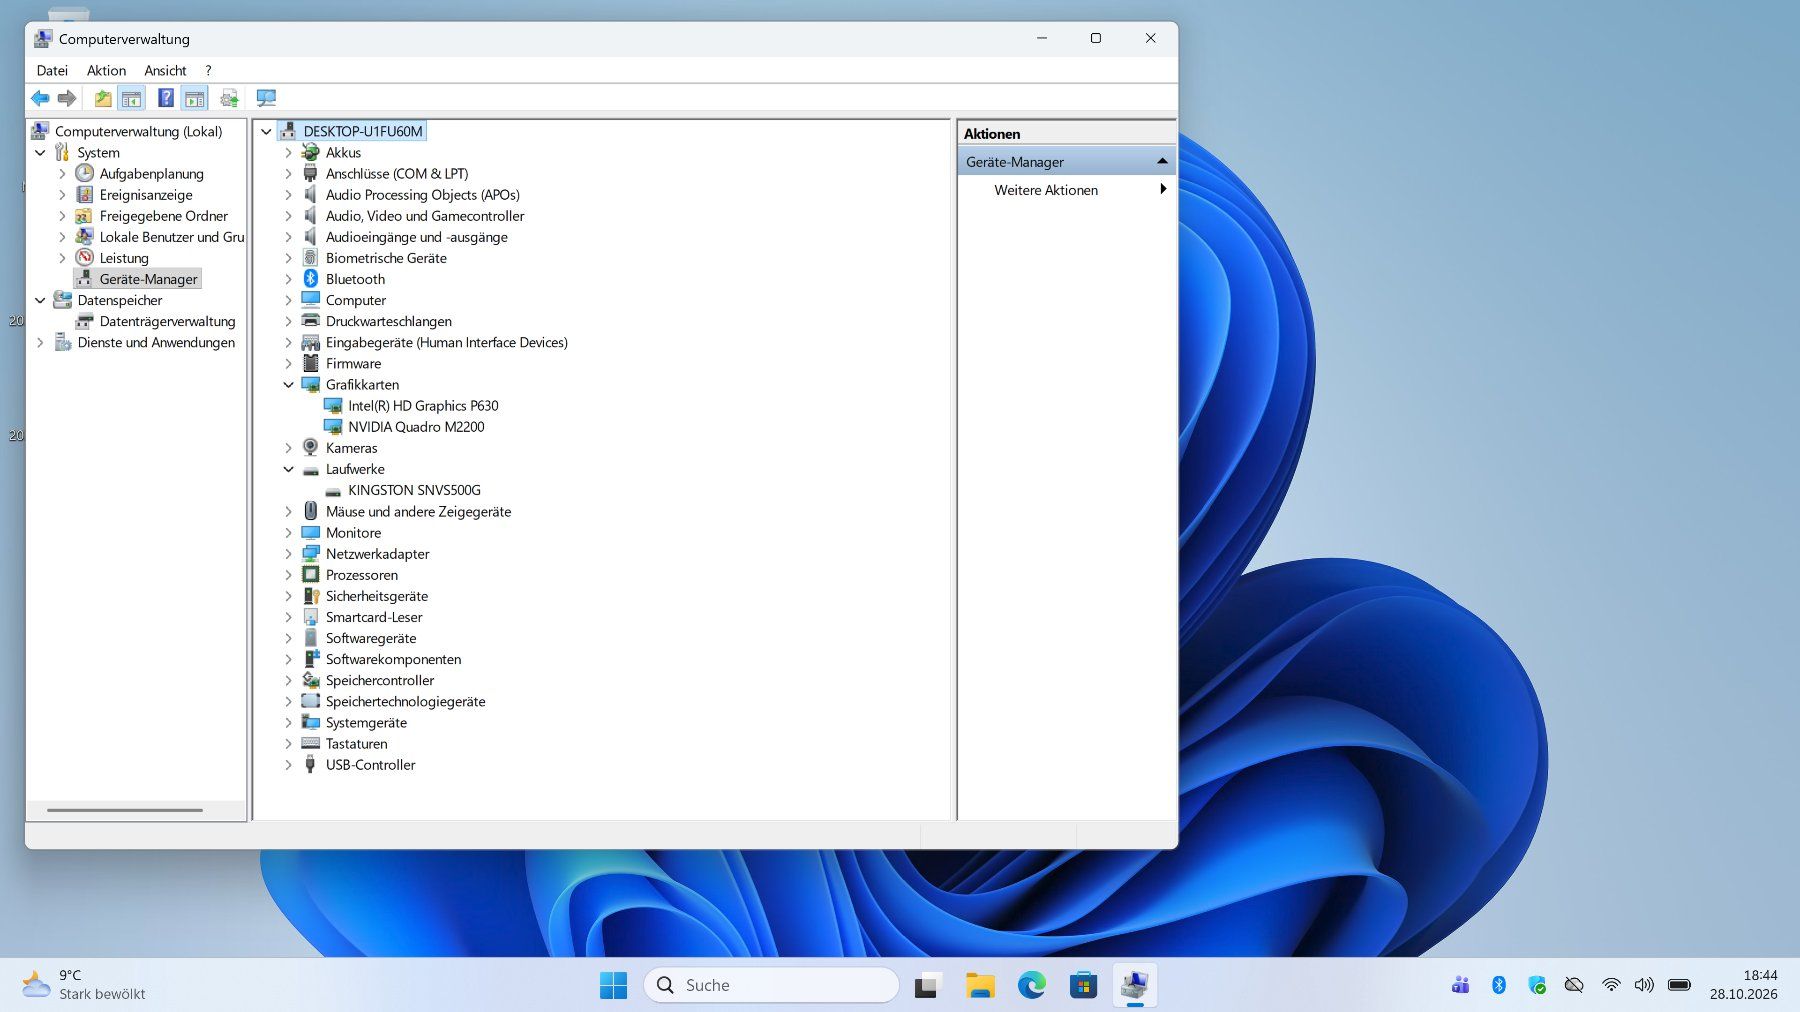The image size is (1800, 1012).
Task: Collapse the Geräte-Manager actions section arrow
Action: tap(1162, 161)
